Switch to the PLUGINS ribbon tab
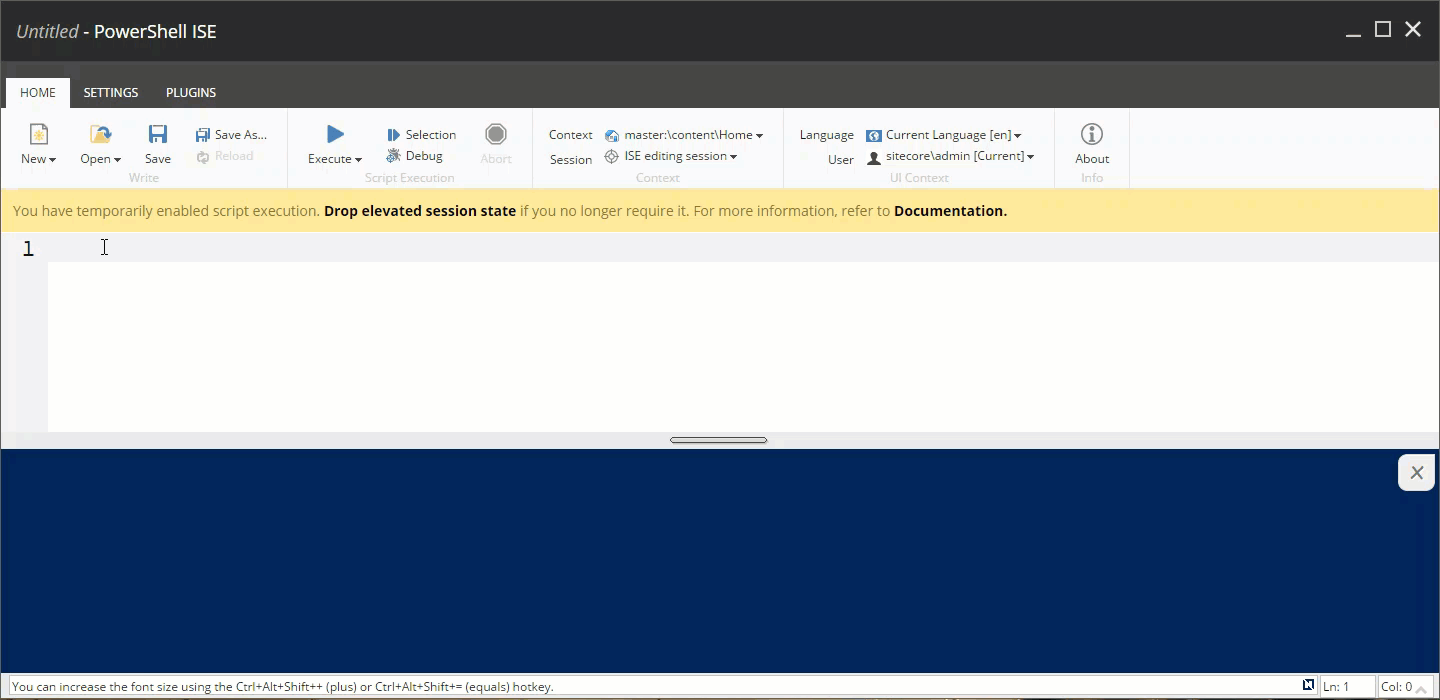 pyautogui.click(x=191, y=92)
